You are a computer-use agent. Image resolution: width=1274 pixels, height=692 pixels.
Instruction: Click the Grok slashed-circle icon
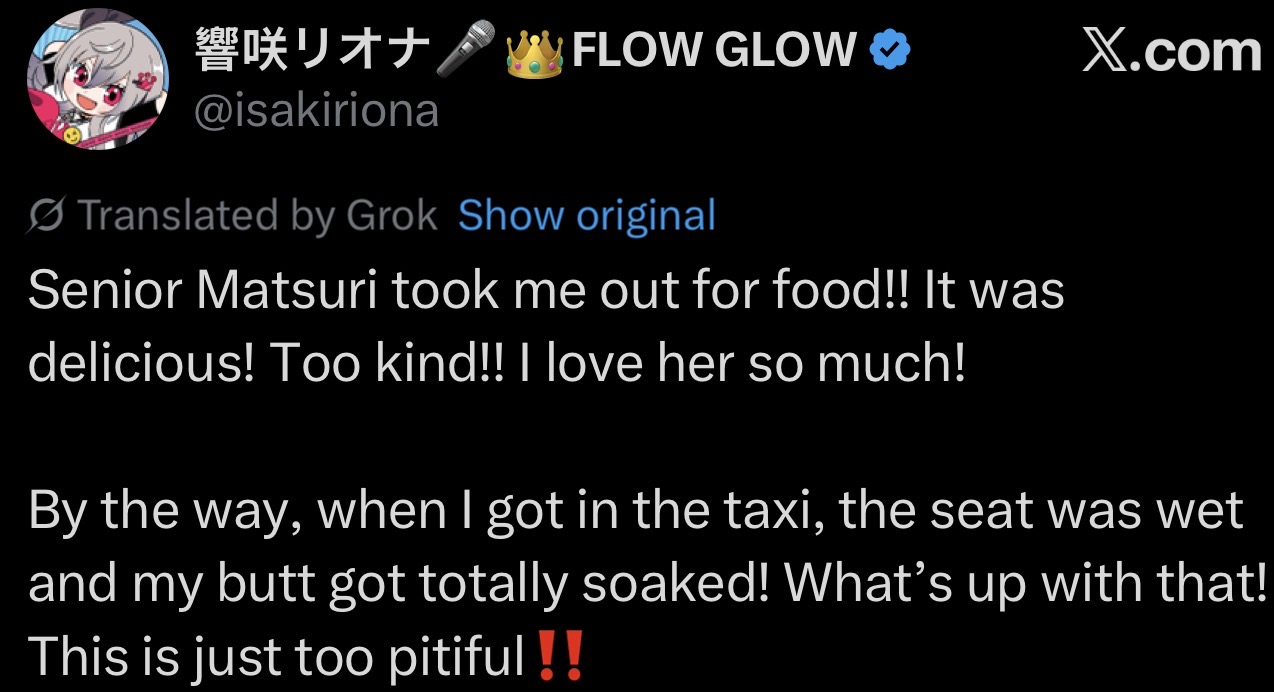(48, 215)
